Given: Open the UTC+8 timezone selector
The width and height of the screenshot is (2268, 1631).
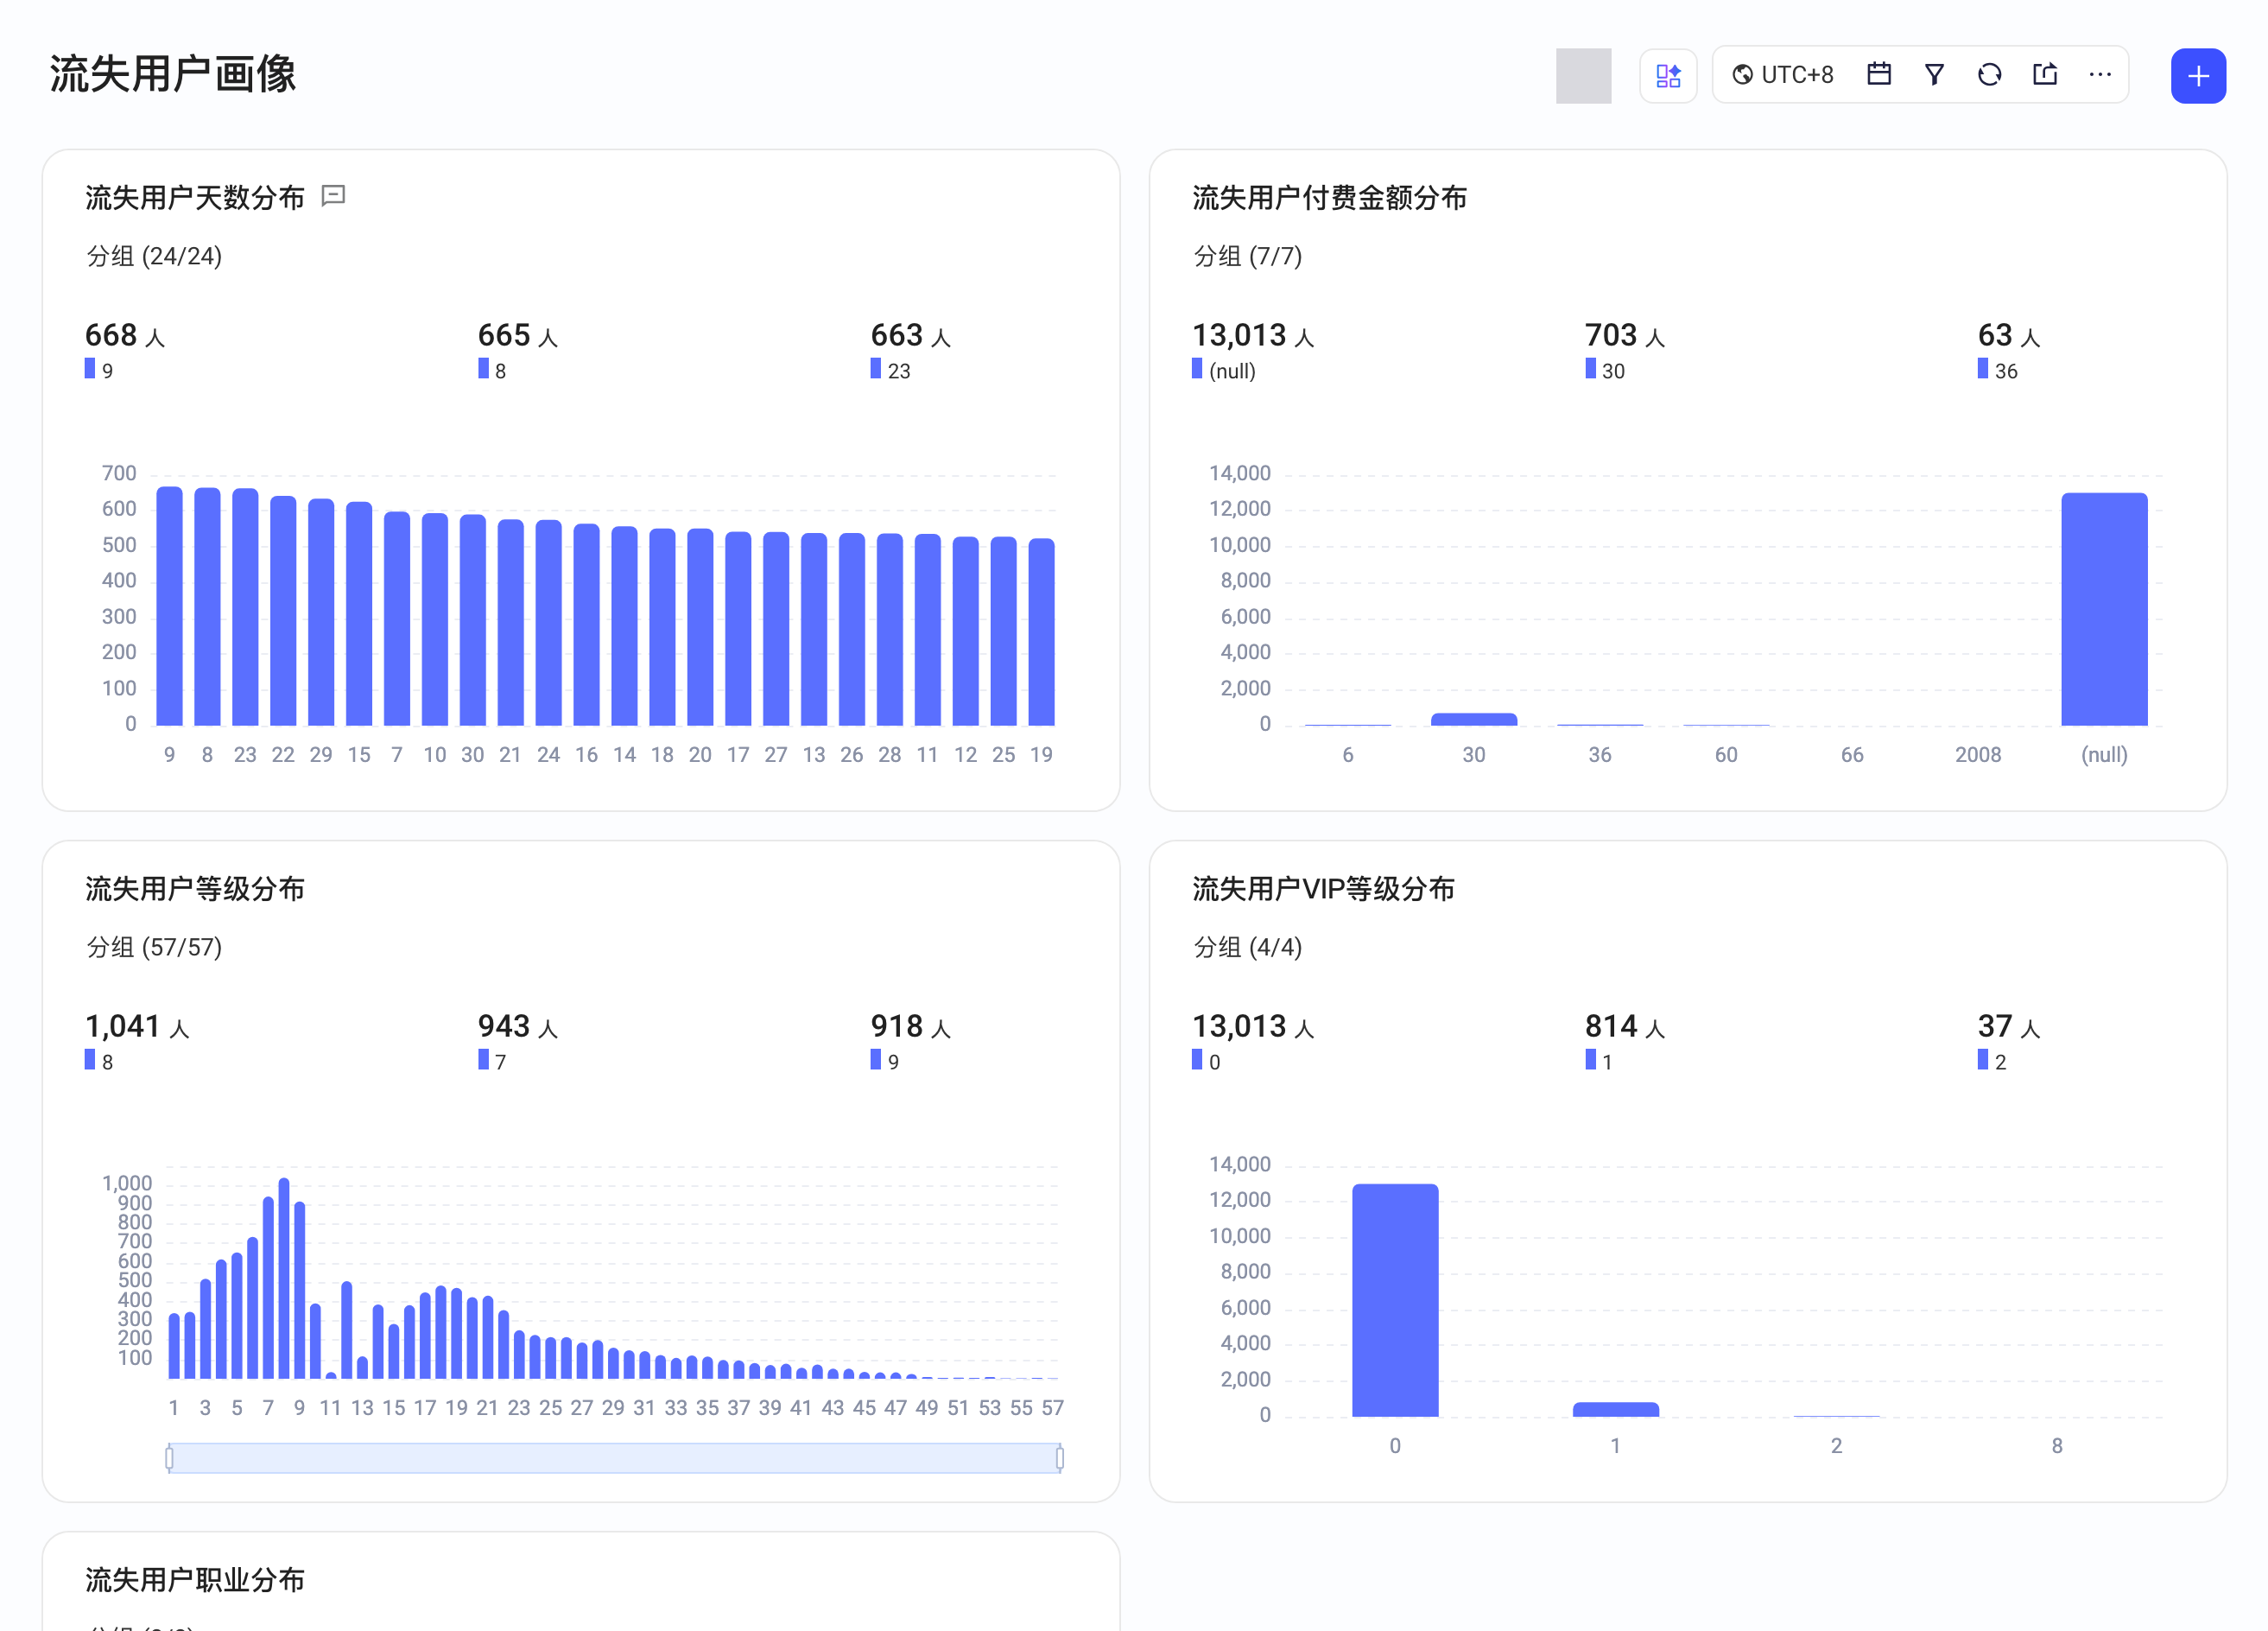Looking at the screenshot, I should pyautogui.click(x=1782, y=75).
